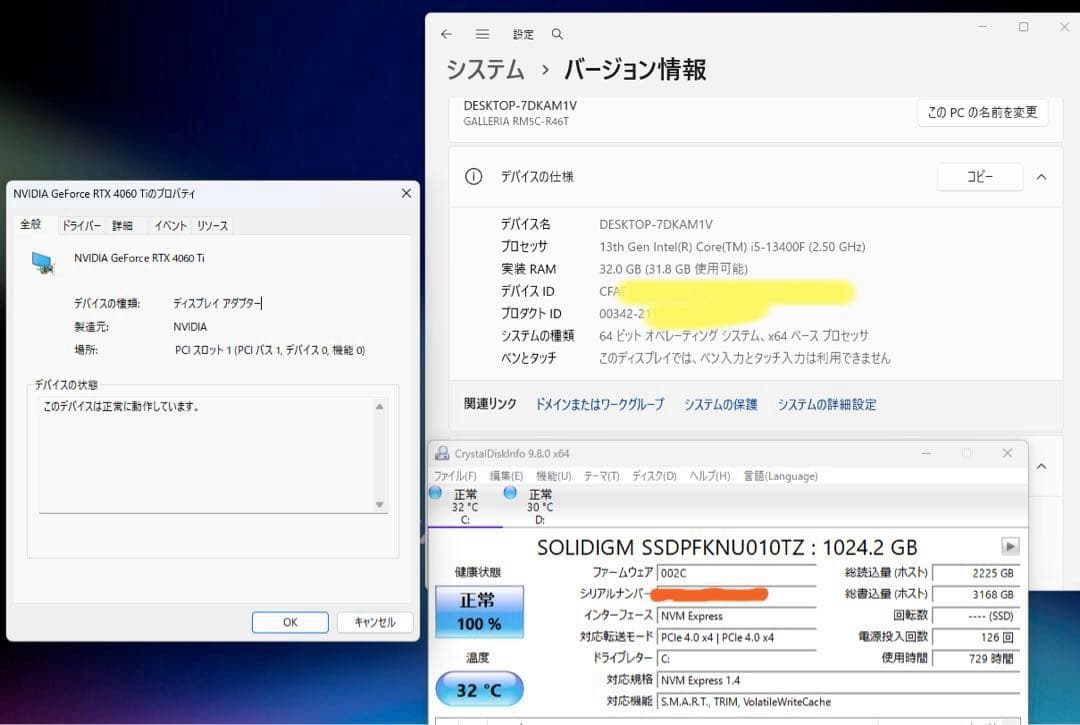The height and width of the screenshot is (725, 1080).
Task: Open 機能(U) menu in CrystalDiskInfo
Action: [554, 476]
